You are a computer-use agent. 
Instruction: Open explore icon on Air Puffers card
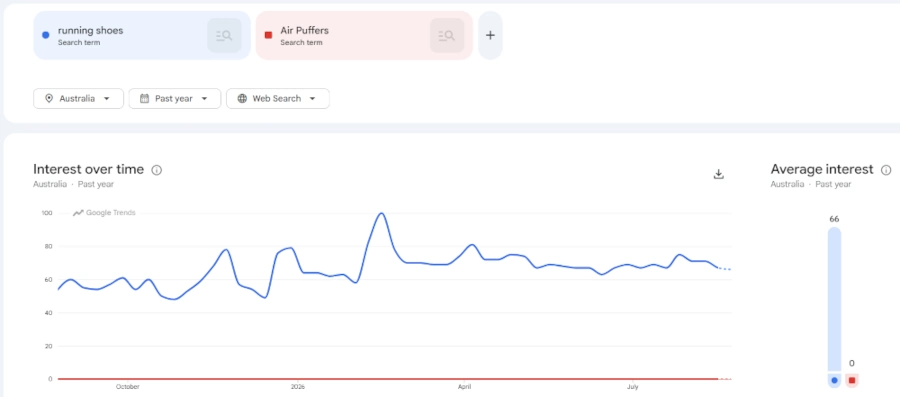(447, 36)
